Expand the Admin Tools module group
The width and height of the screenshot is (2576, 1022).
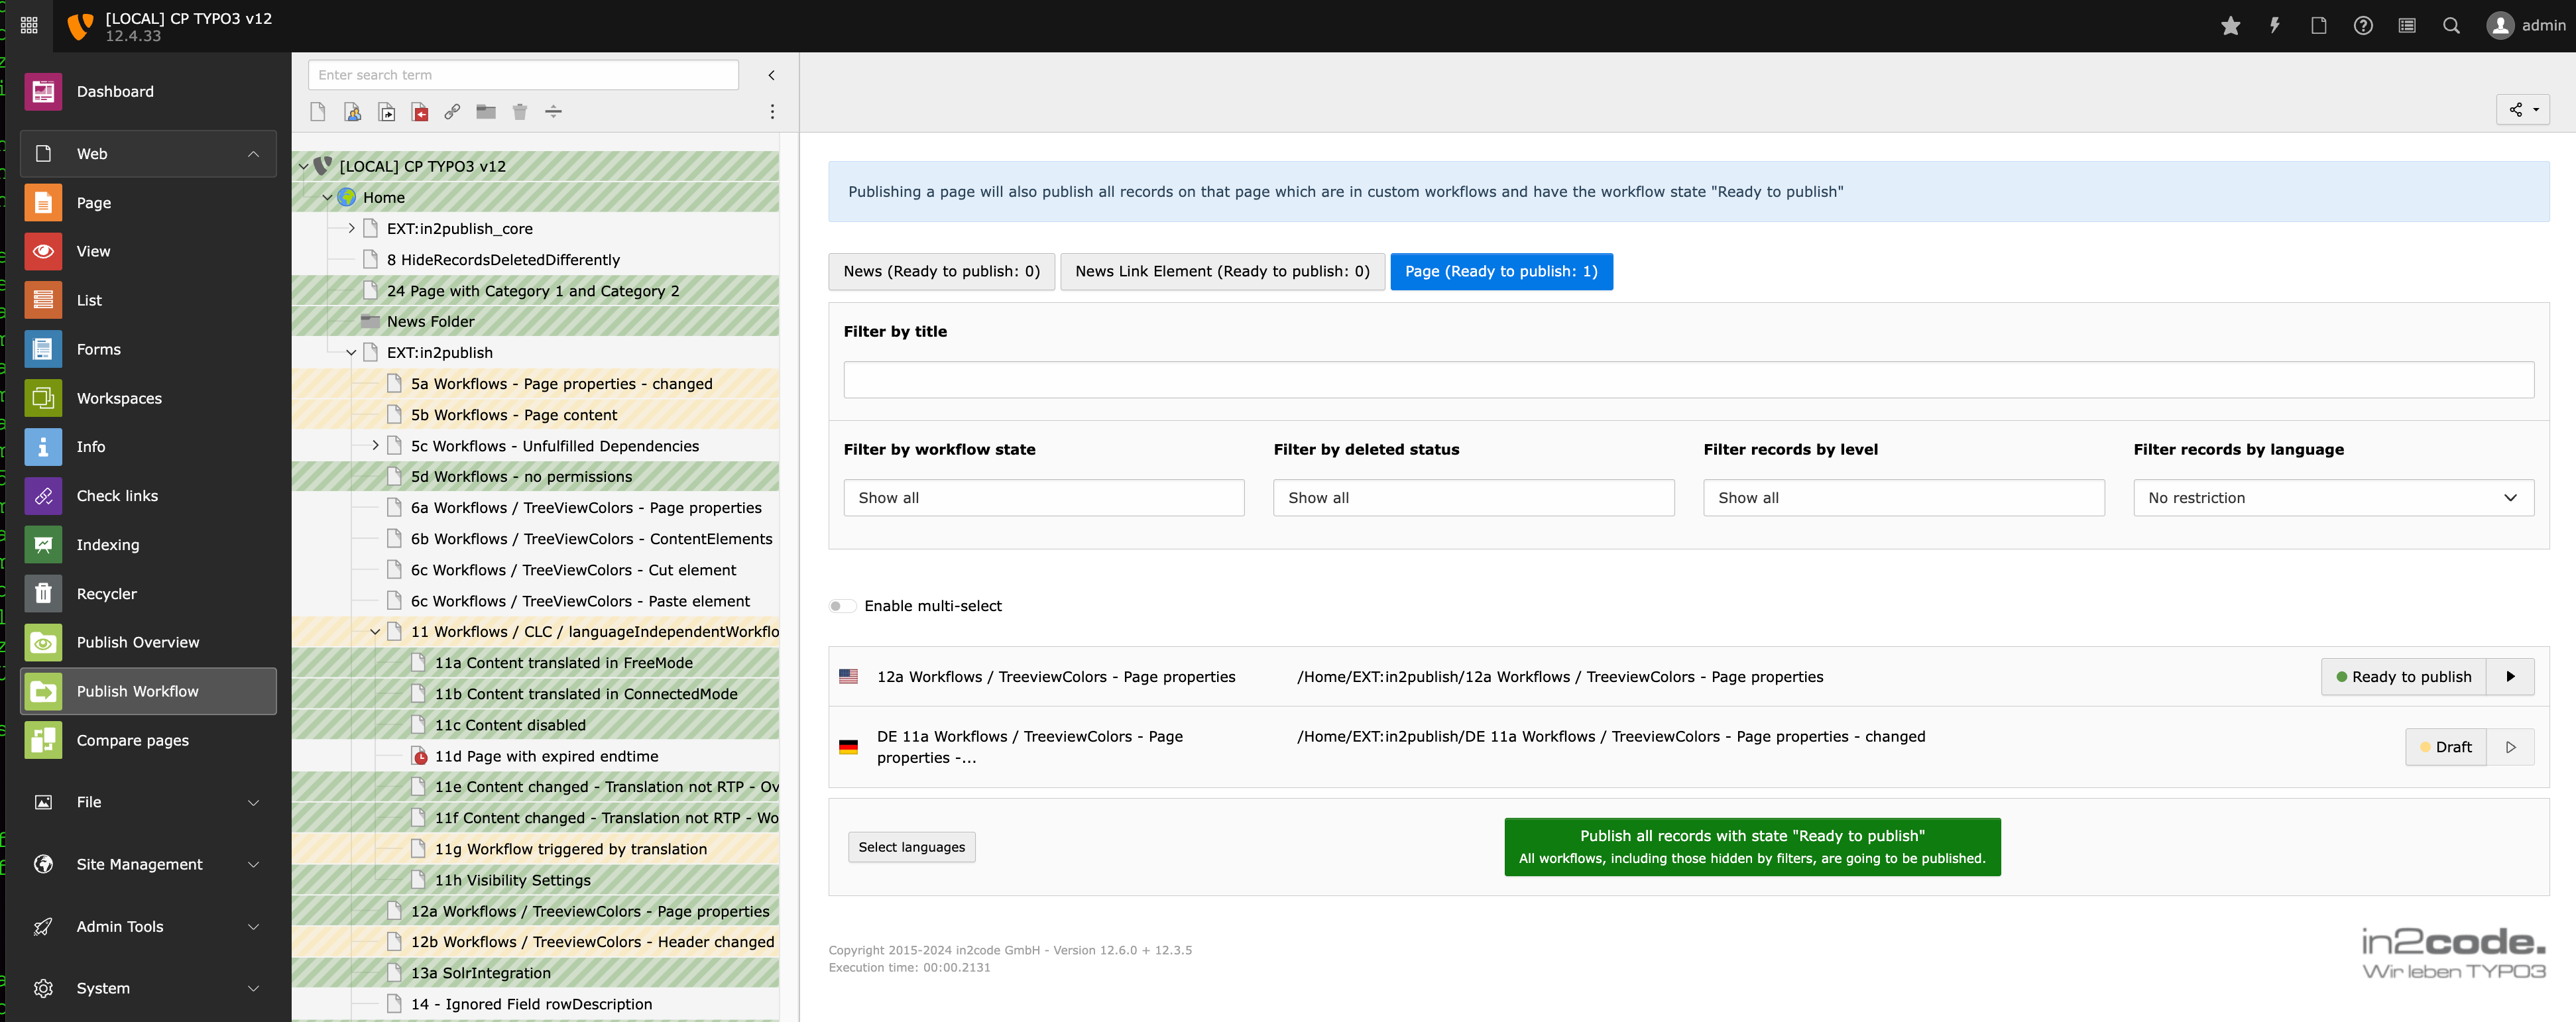click(x=148, y=927)
